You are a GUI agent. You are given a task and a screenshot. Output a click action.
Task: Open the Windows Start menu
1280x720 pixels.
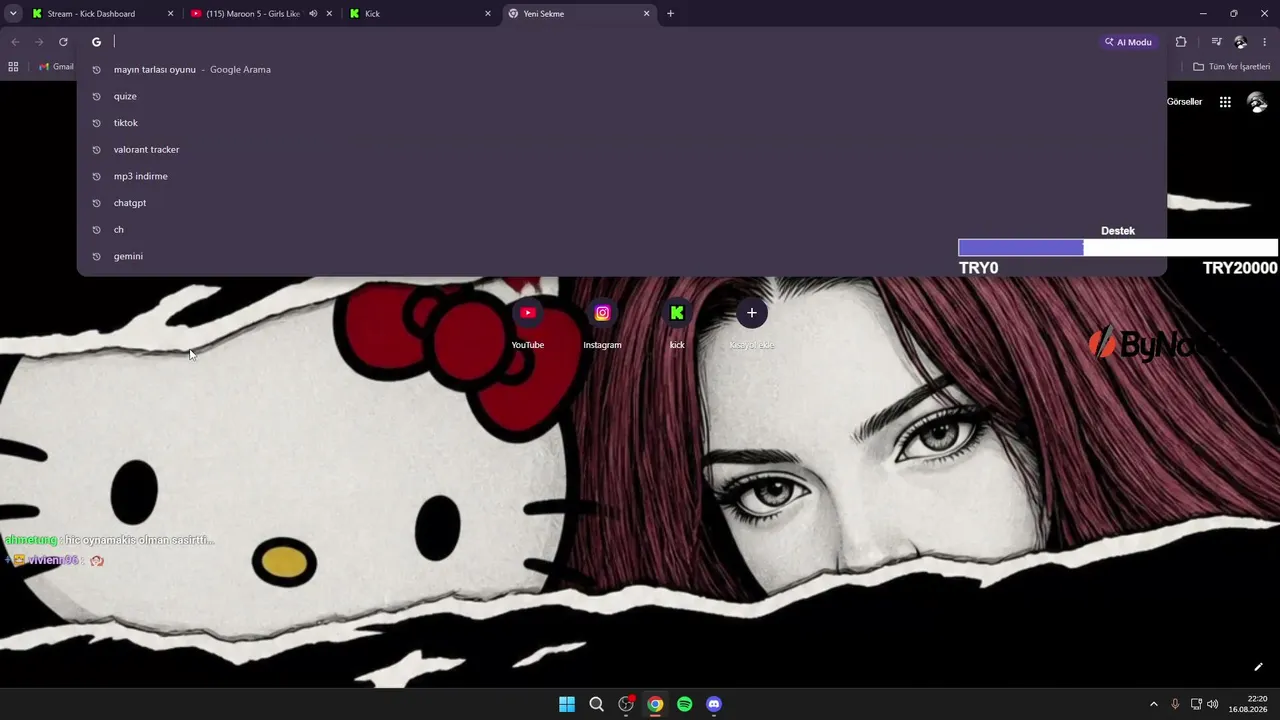point(567,704)
